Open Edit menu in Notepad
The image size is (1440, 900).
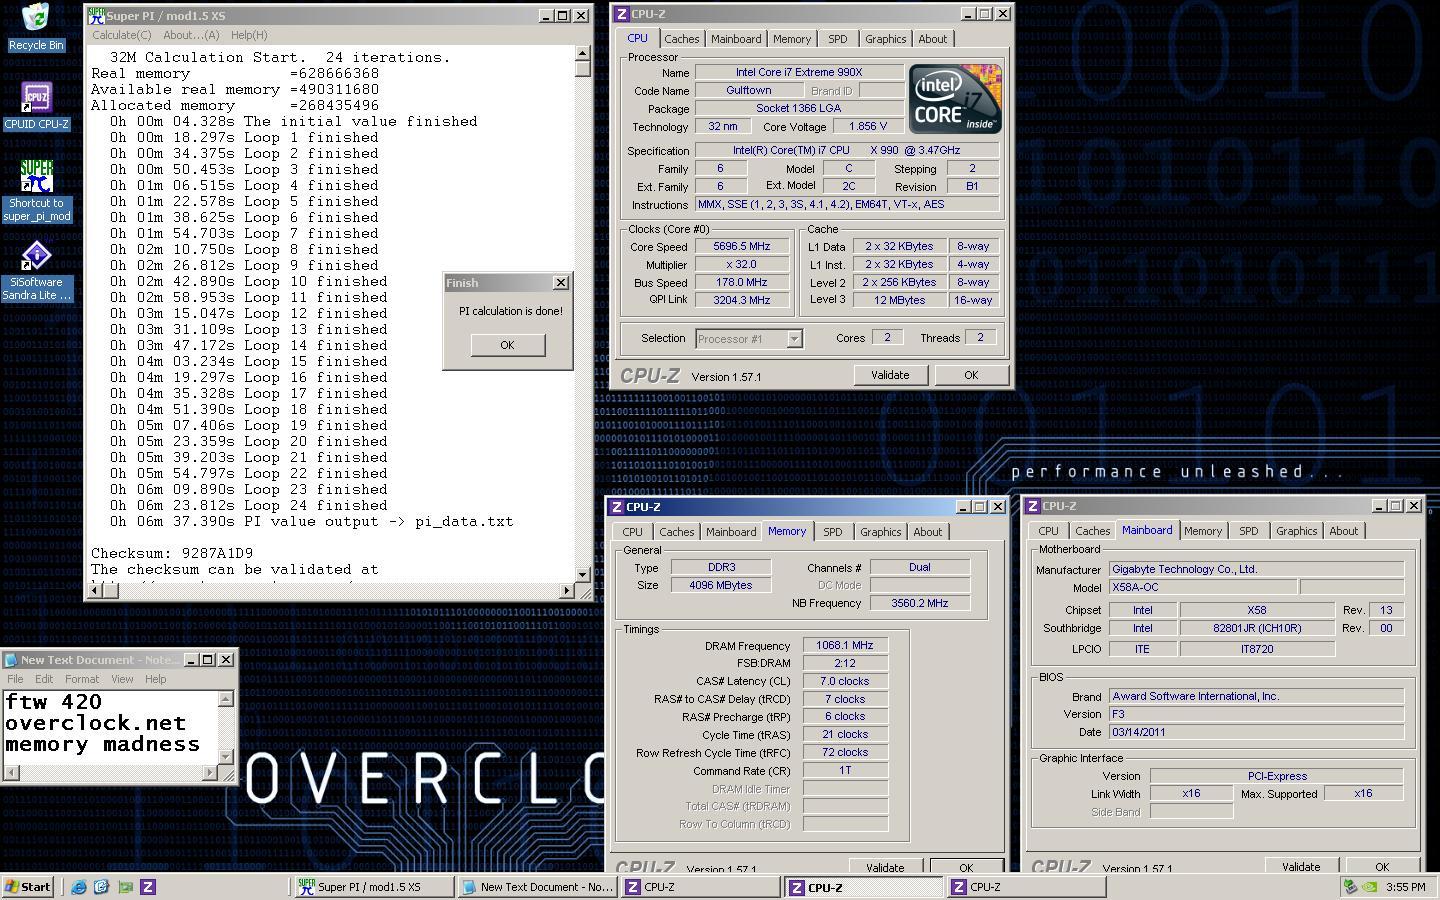44,679
